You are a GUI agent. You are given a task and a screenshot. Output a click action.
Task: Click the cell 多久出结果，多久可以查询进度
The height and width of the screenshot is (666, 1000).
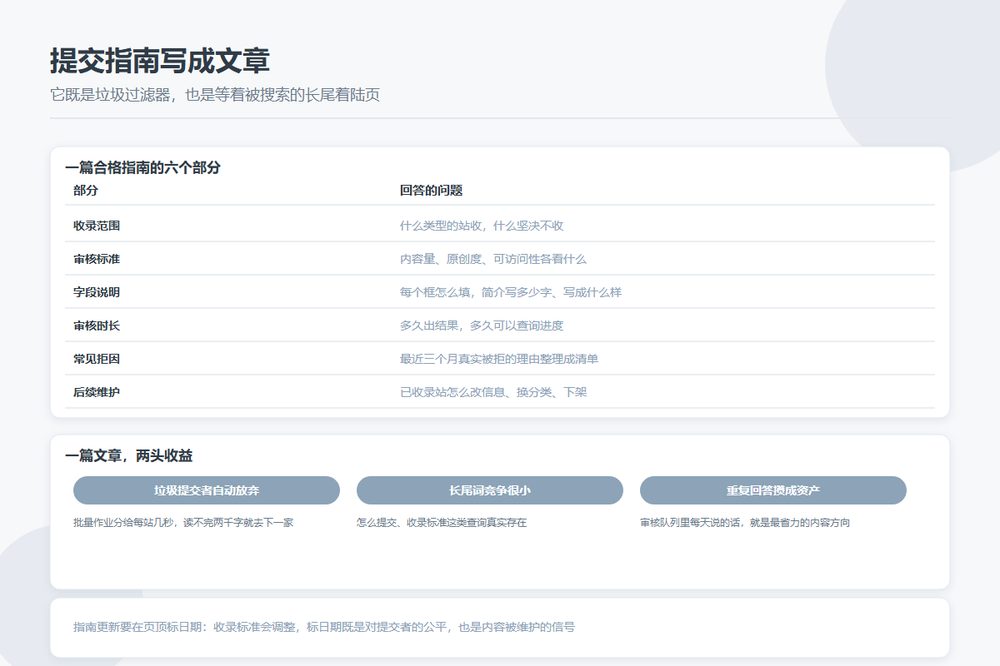tap(482, 325)
